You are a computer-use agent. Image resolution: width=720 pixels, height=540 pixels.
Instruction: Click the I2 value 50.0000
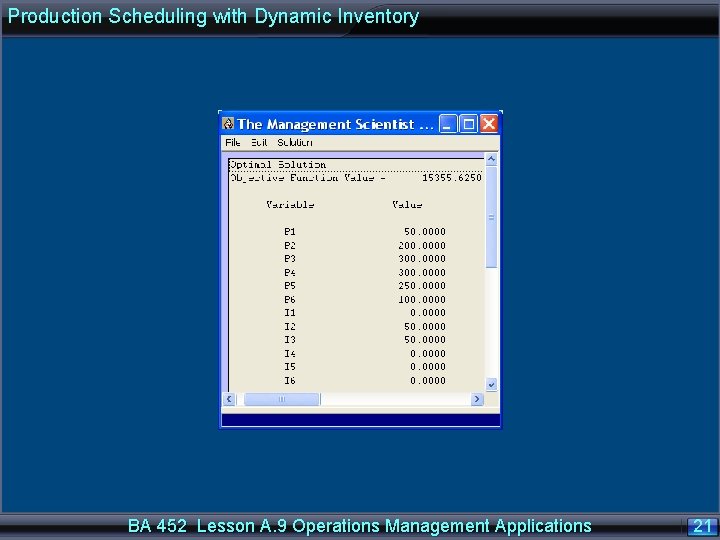click(x=425, y=326)
